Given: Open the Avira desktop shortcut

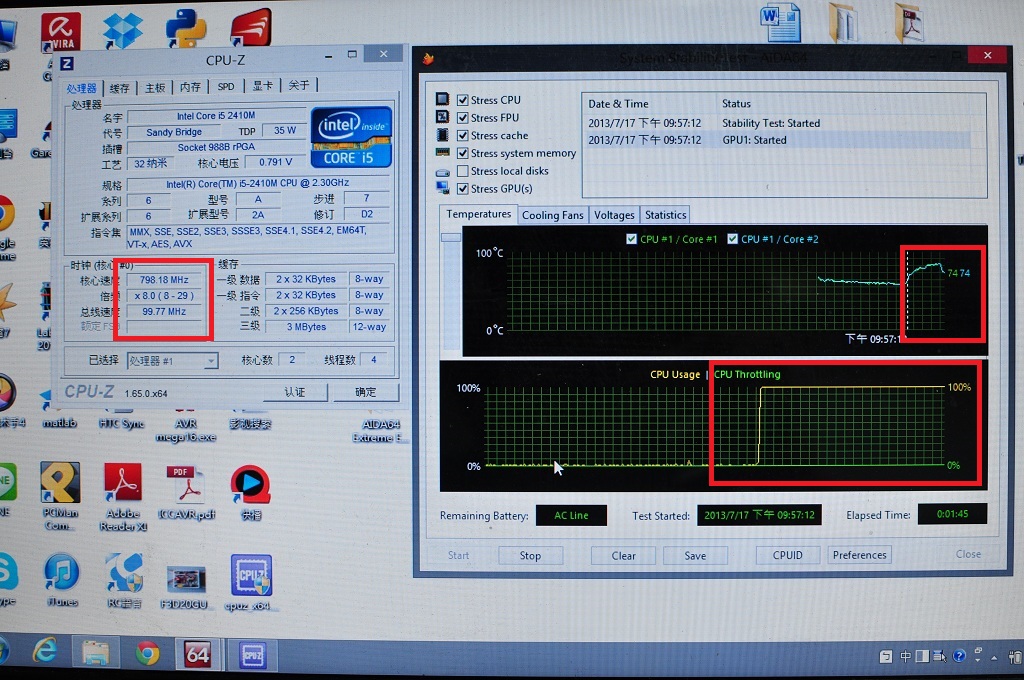Looking at the screenshot, I should (x=61, y=31).
